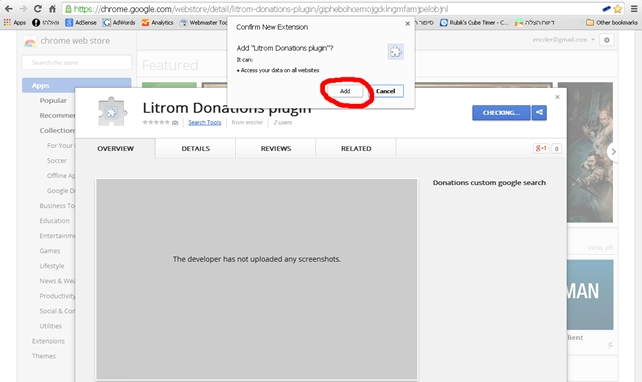The image size is (642, 382).
Task: Click the star rating of the plugin
Action: 156,122
